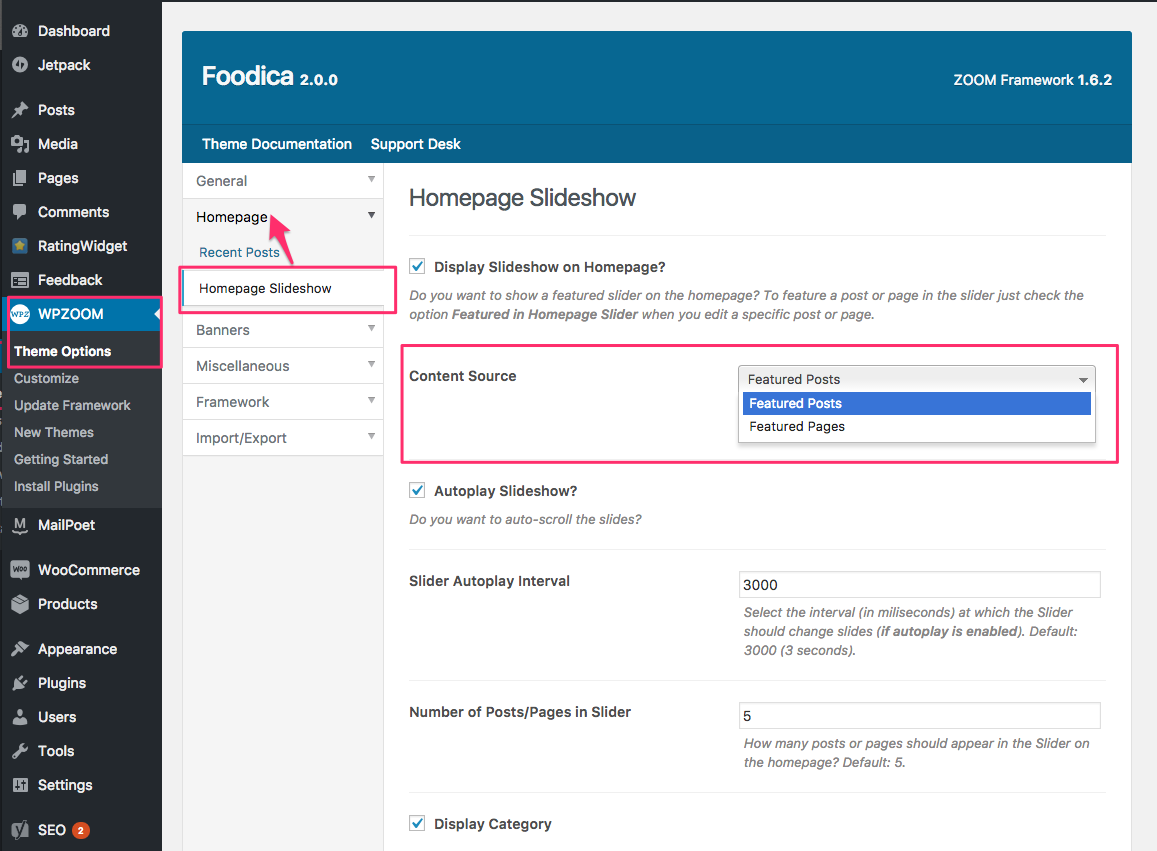This screenshot has height=851, width=1157.
Task: Click the Jetpack icon
Action: [x=20, y=65]
